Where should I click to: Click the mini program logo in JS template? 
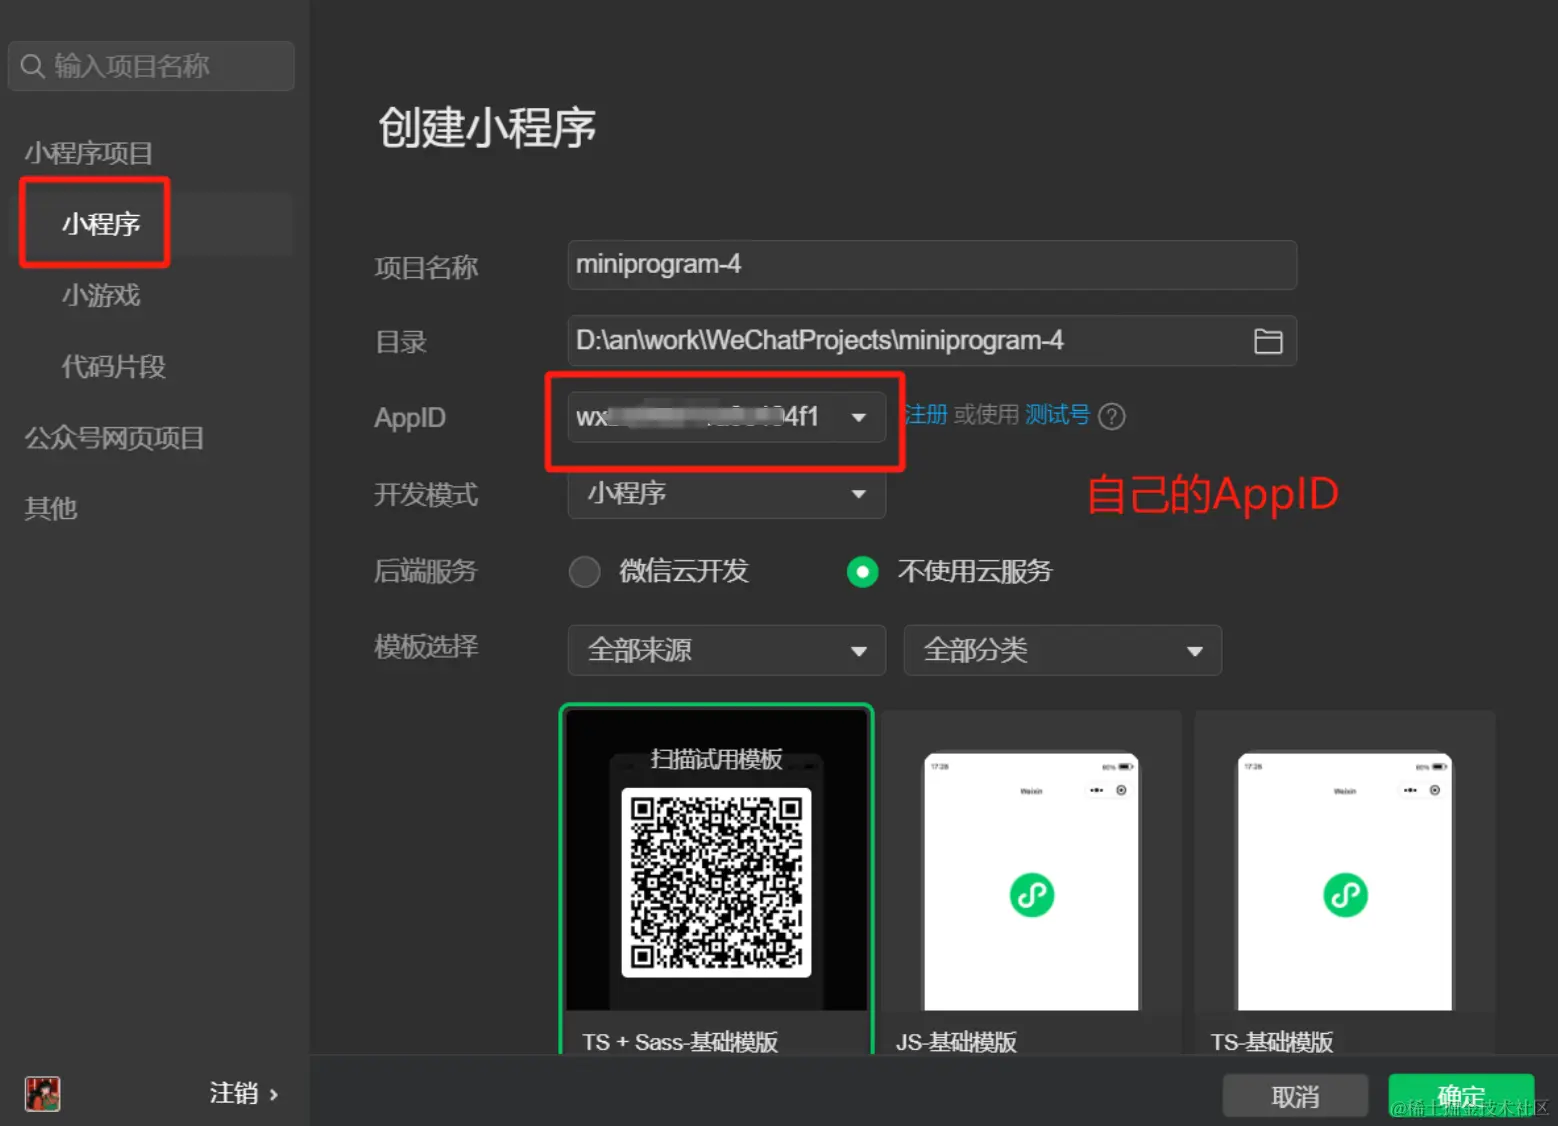click(1031, 895)
